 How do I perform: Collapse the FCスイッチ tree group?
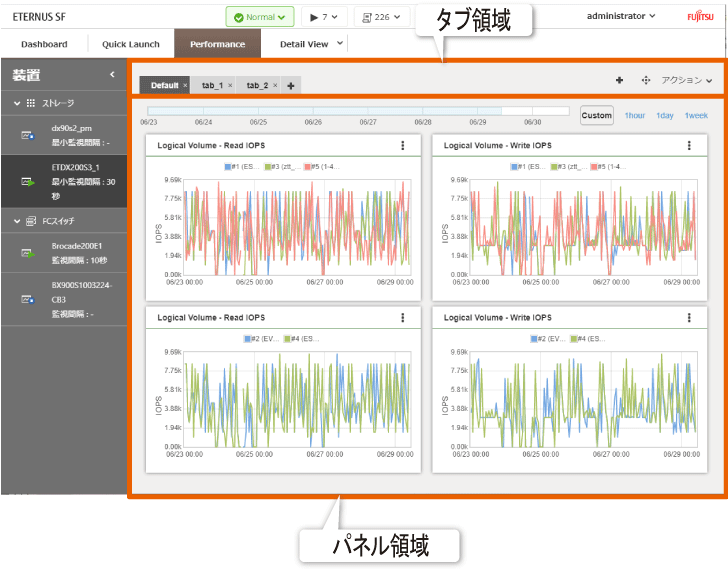[x=17, y=221]
